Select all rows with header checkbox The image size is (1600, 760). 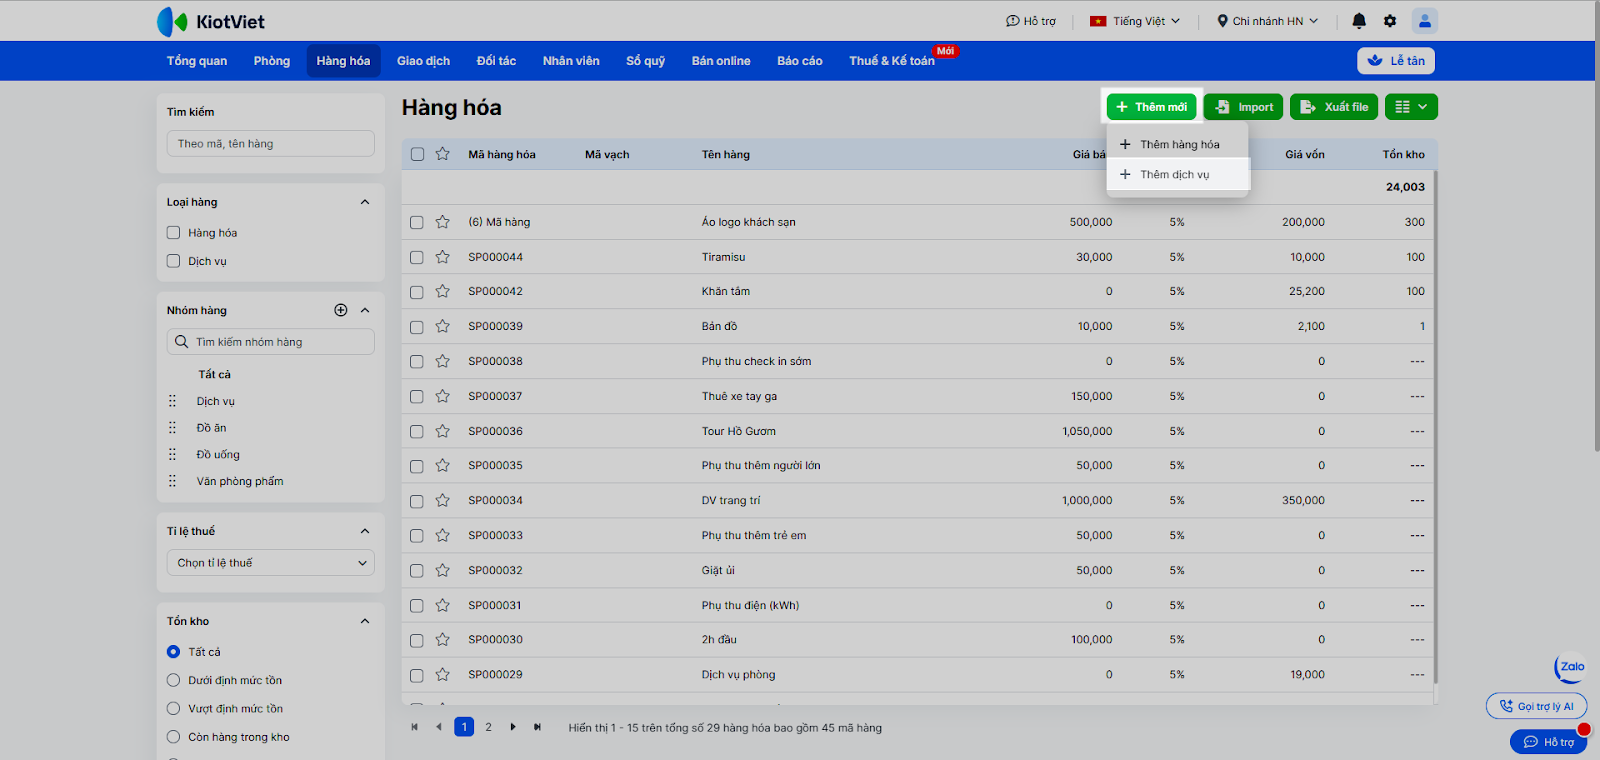click(417, 154)
